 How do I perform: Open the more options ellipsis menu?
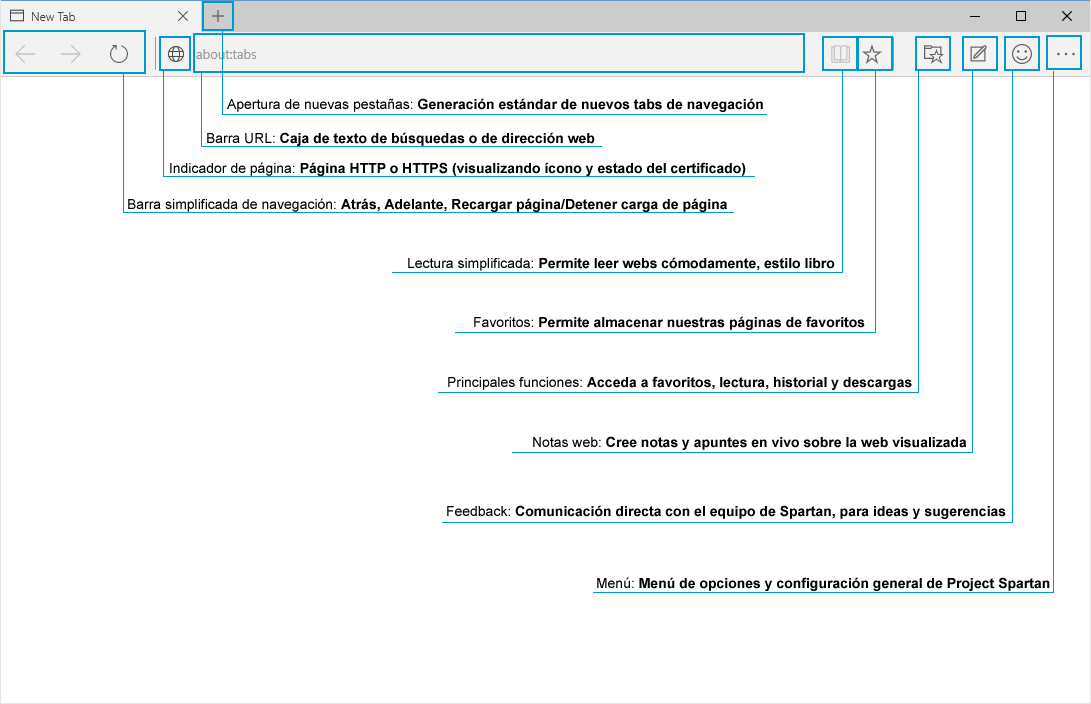1065,54
